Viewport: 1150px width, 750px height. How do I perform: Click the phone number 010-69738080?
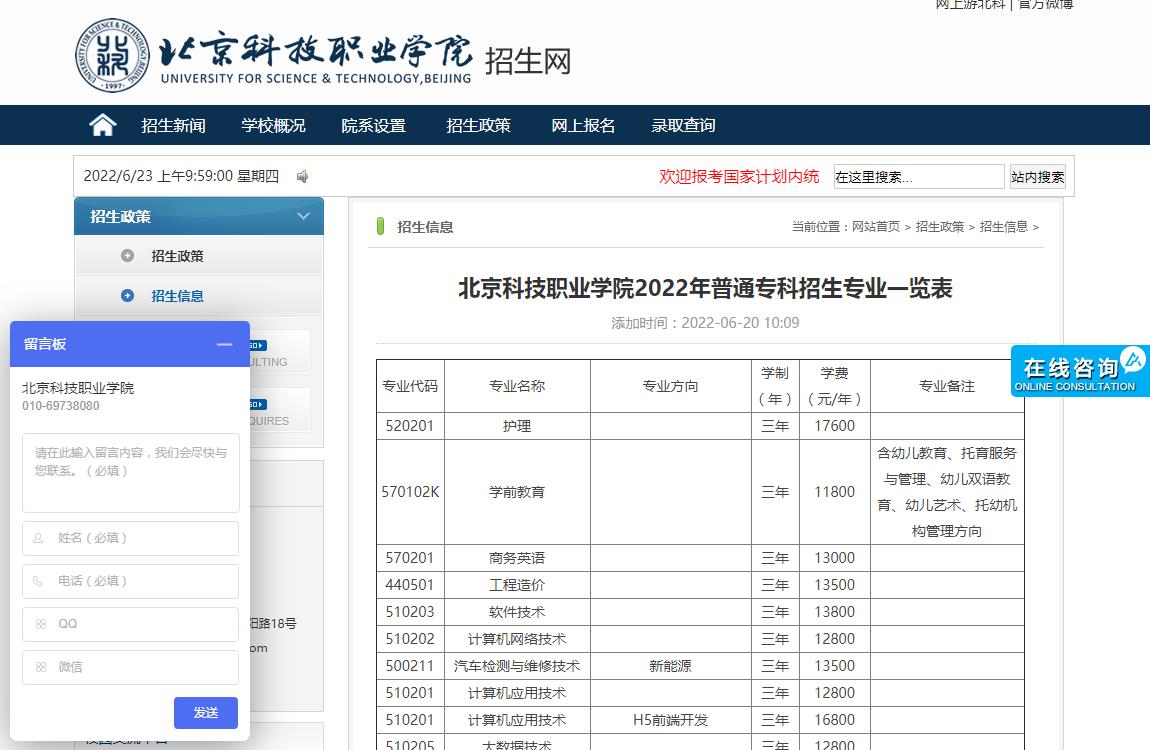point(61,405)
